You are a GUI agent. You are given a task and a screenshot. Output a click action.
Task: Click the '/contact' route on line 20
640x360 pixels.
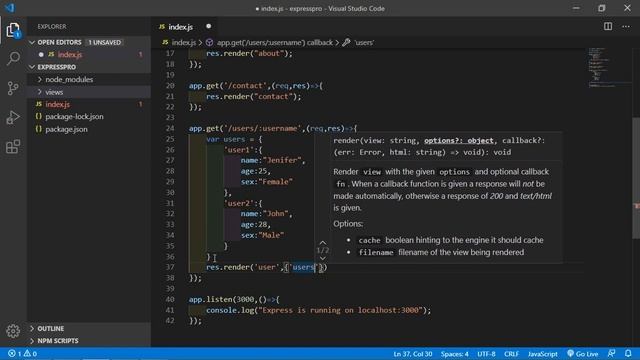pos(244,86)
